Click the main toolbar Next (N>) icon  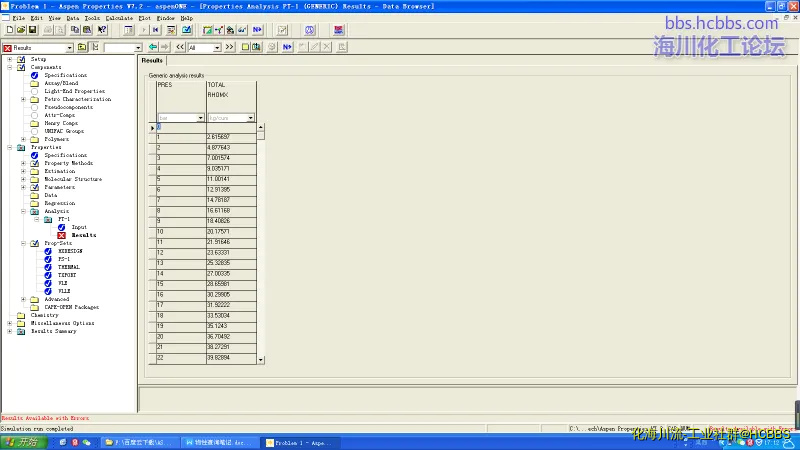[x=257, y=30]
